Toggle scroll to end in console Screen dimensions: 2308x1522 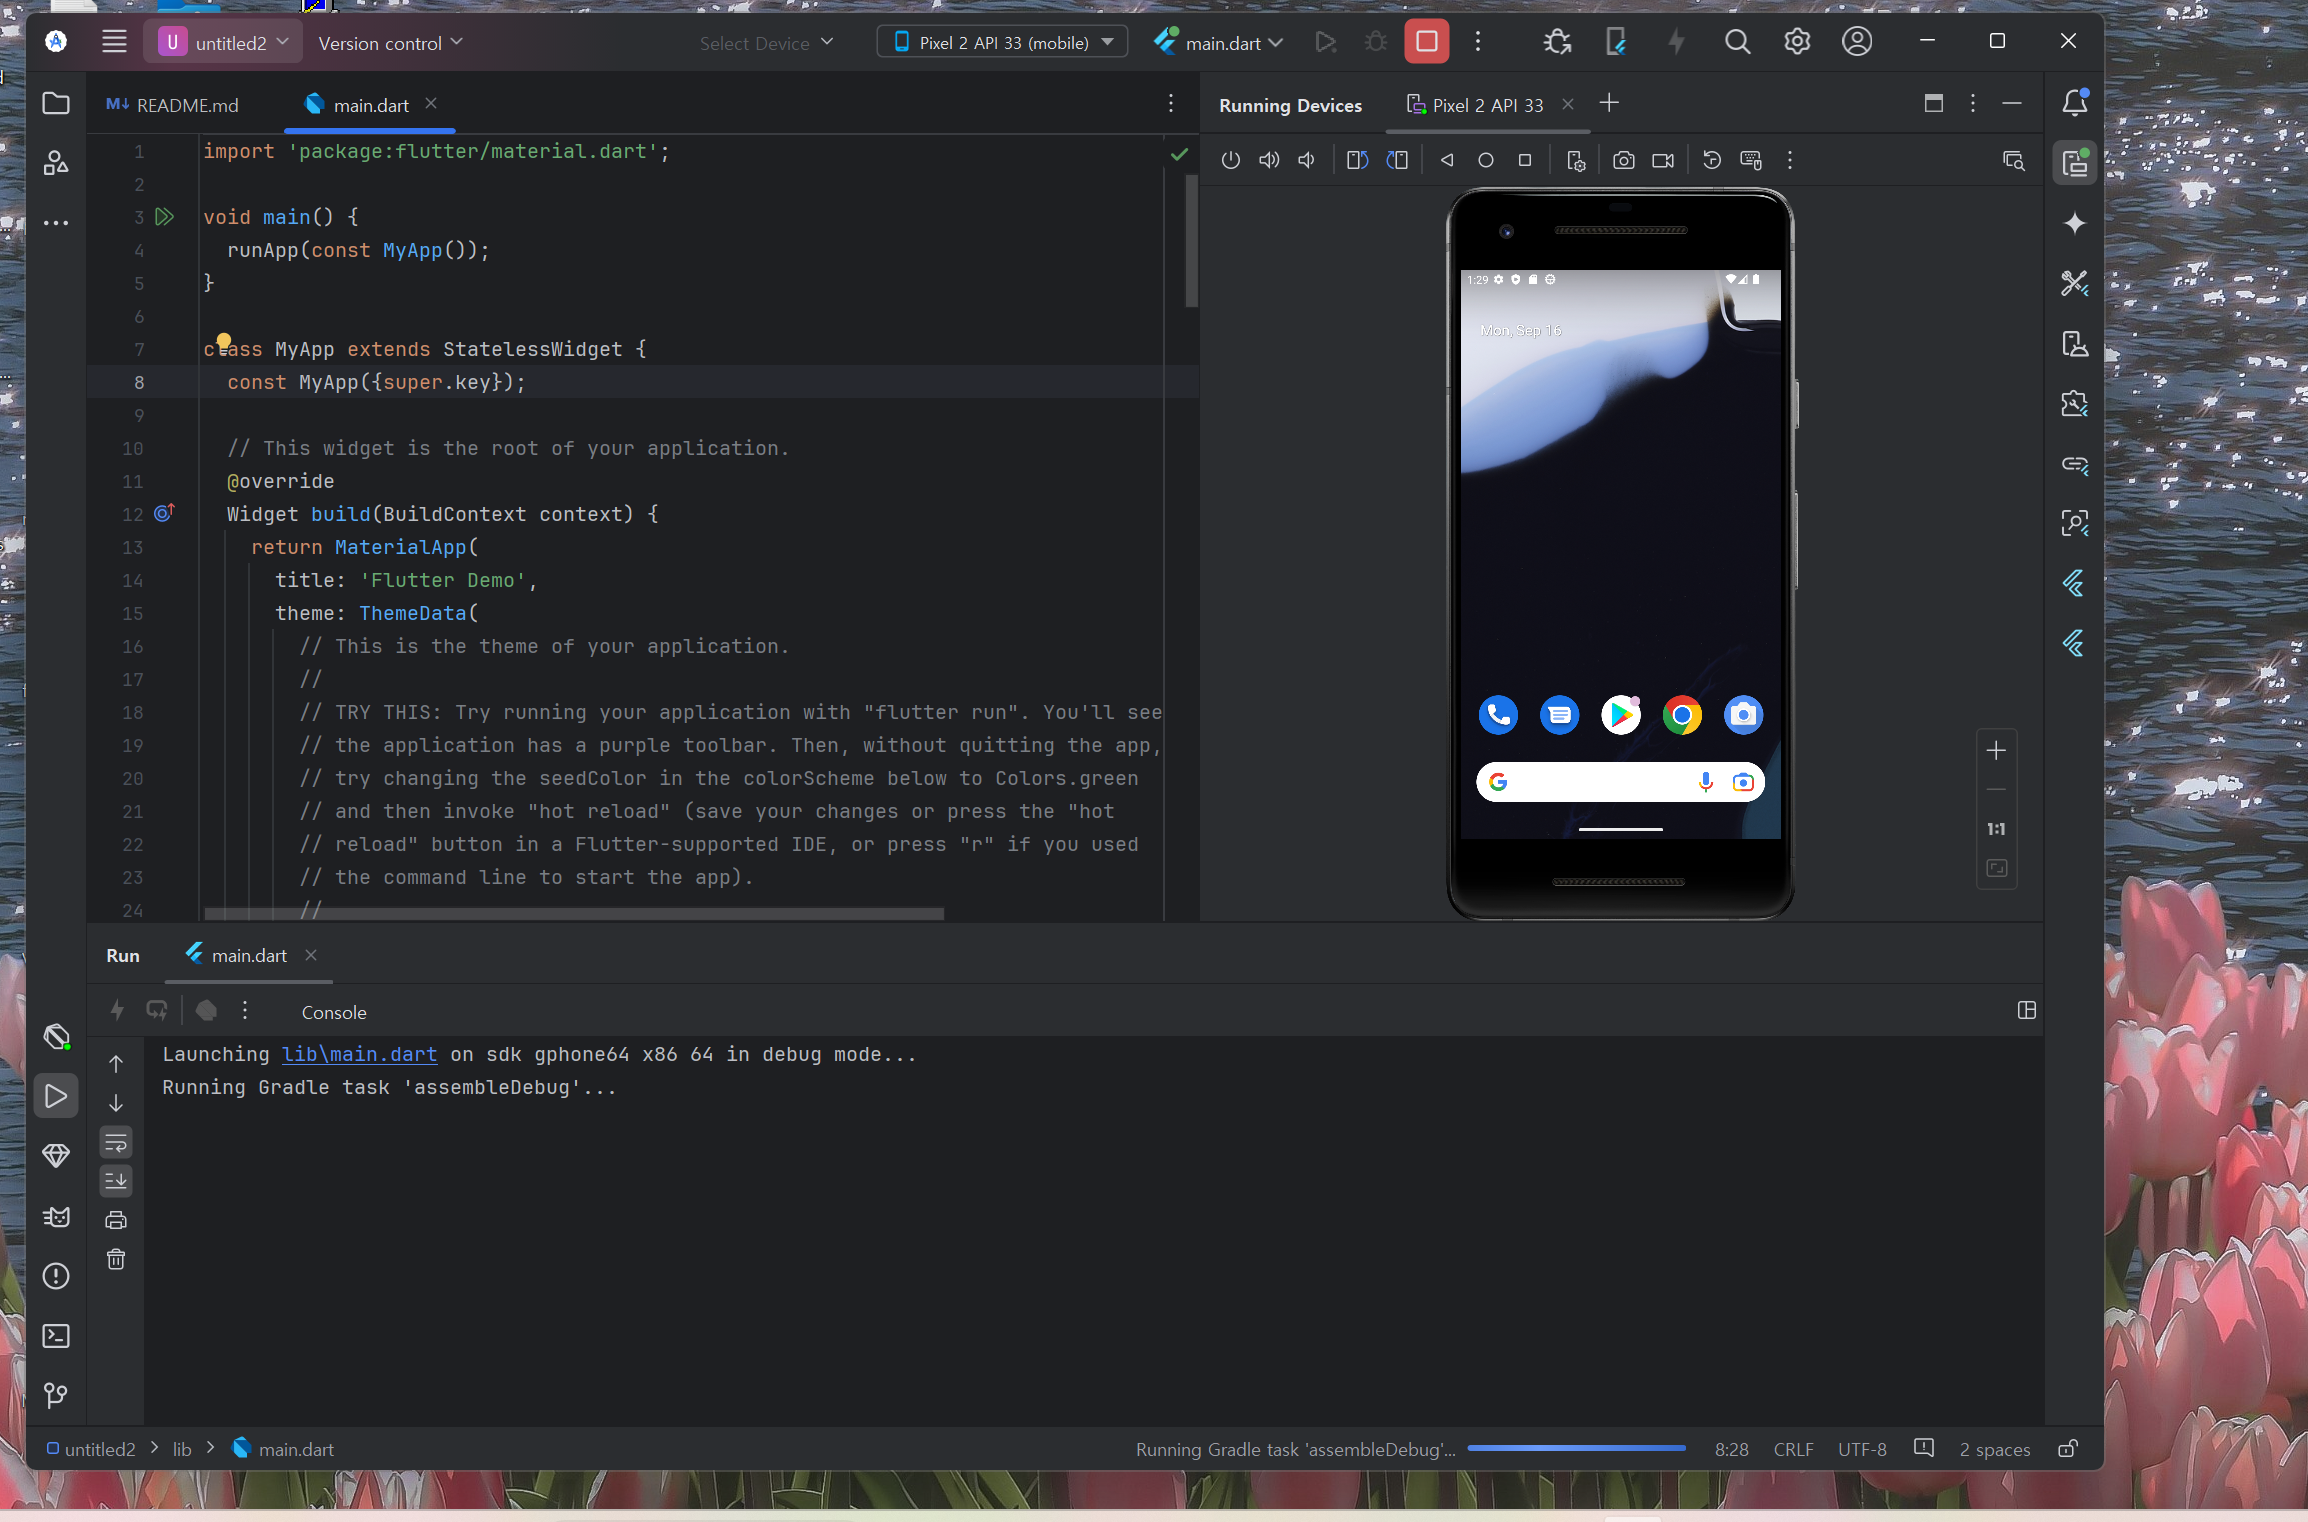point(116,1182)
